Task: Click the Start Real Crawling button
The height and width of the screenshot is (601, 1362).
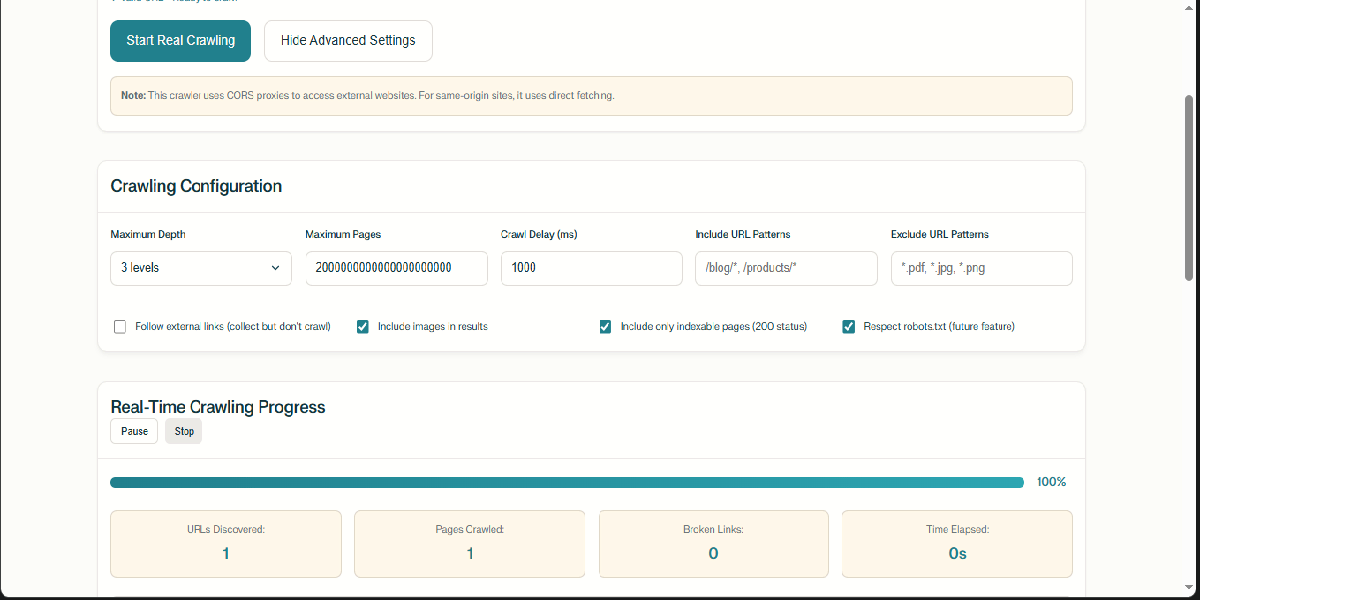Action: click(x=180, y=41)
